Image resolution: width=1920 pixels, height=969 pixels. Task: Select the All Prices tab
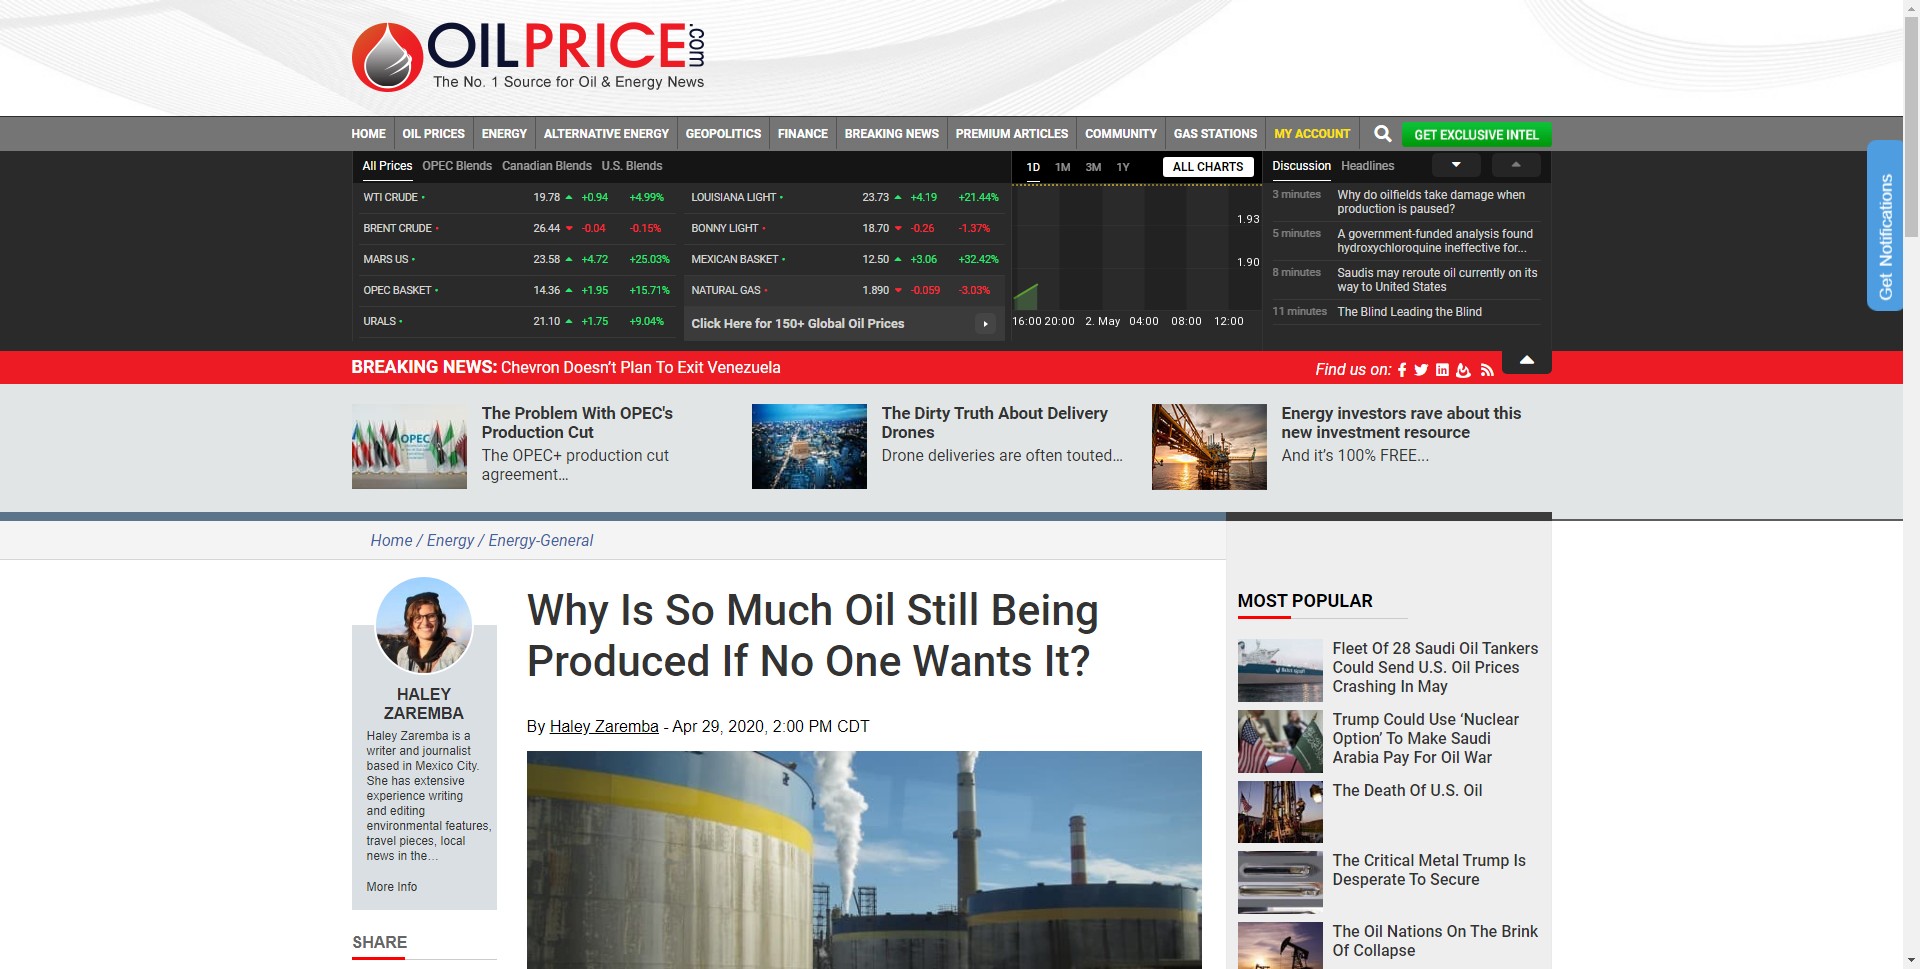pyautogui.click(x=387, y=166)
